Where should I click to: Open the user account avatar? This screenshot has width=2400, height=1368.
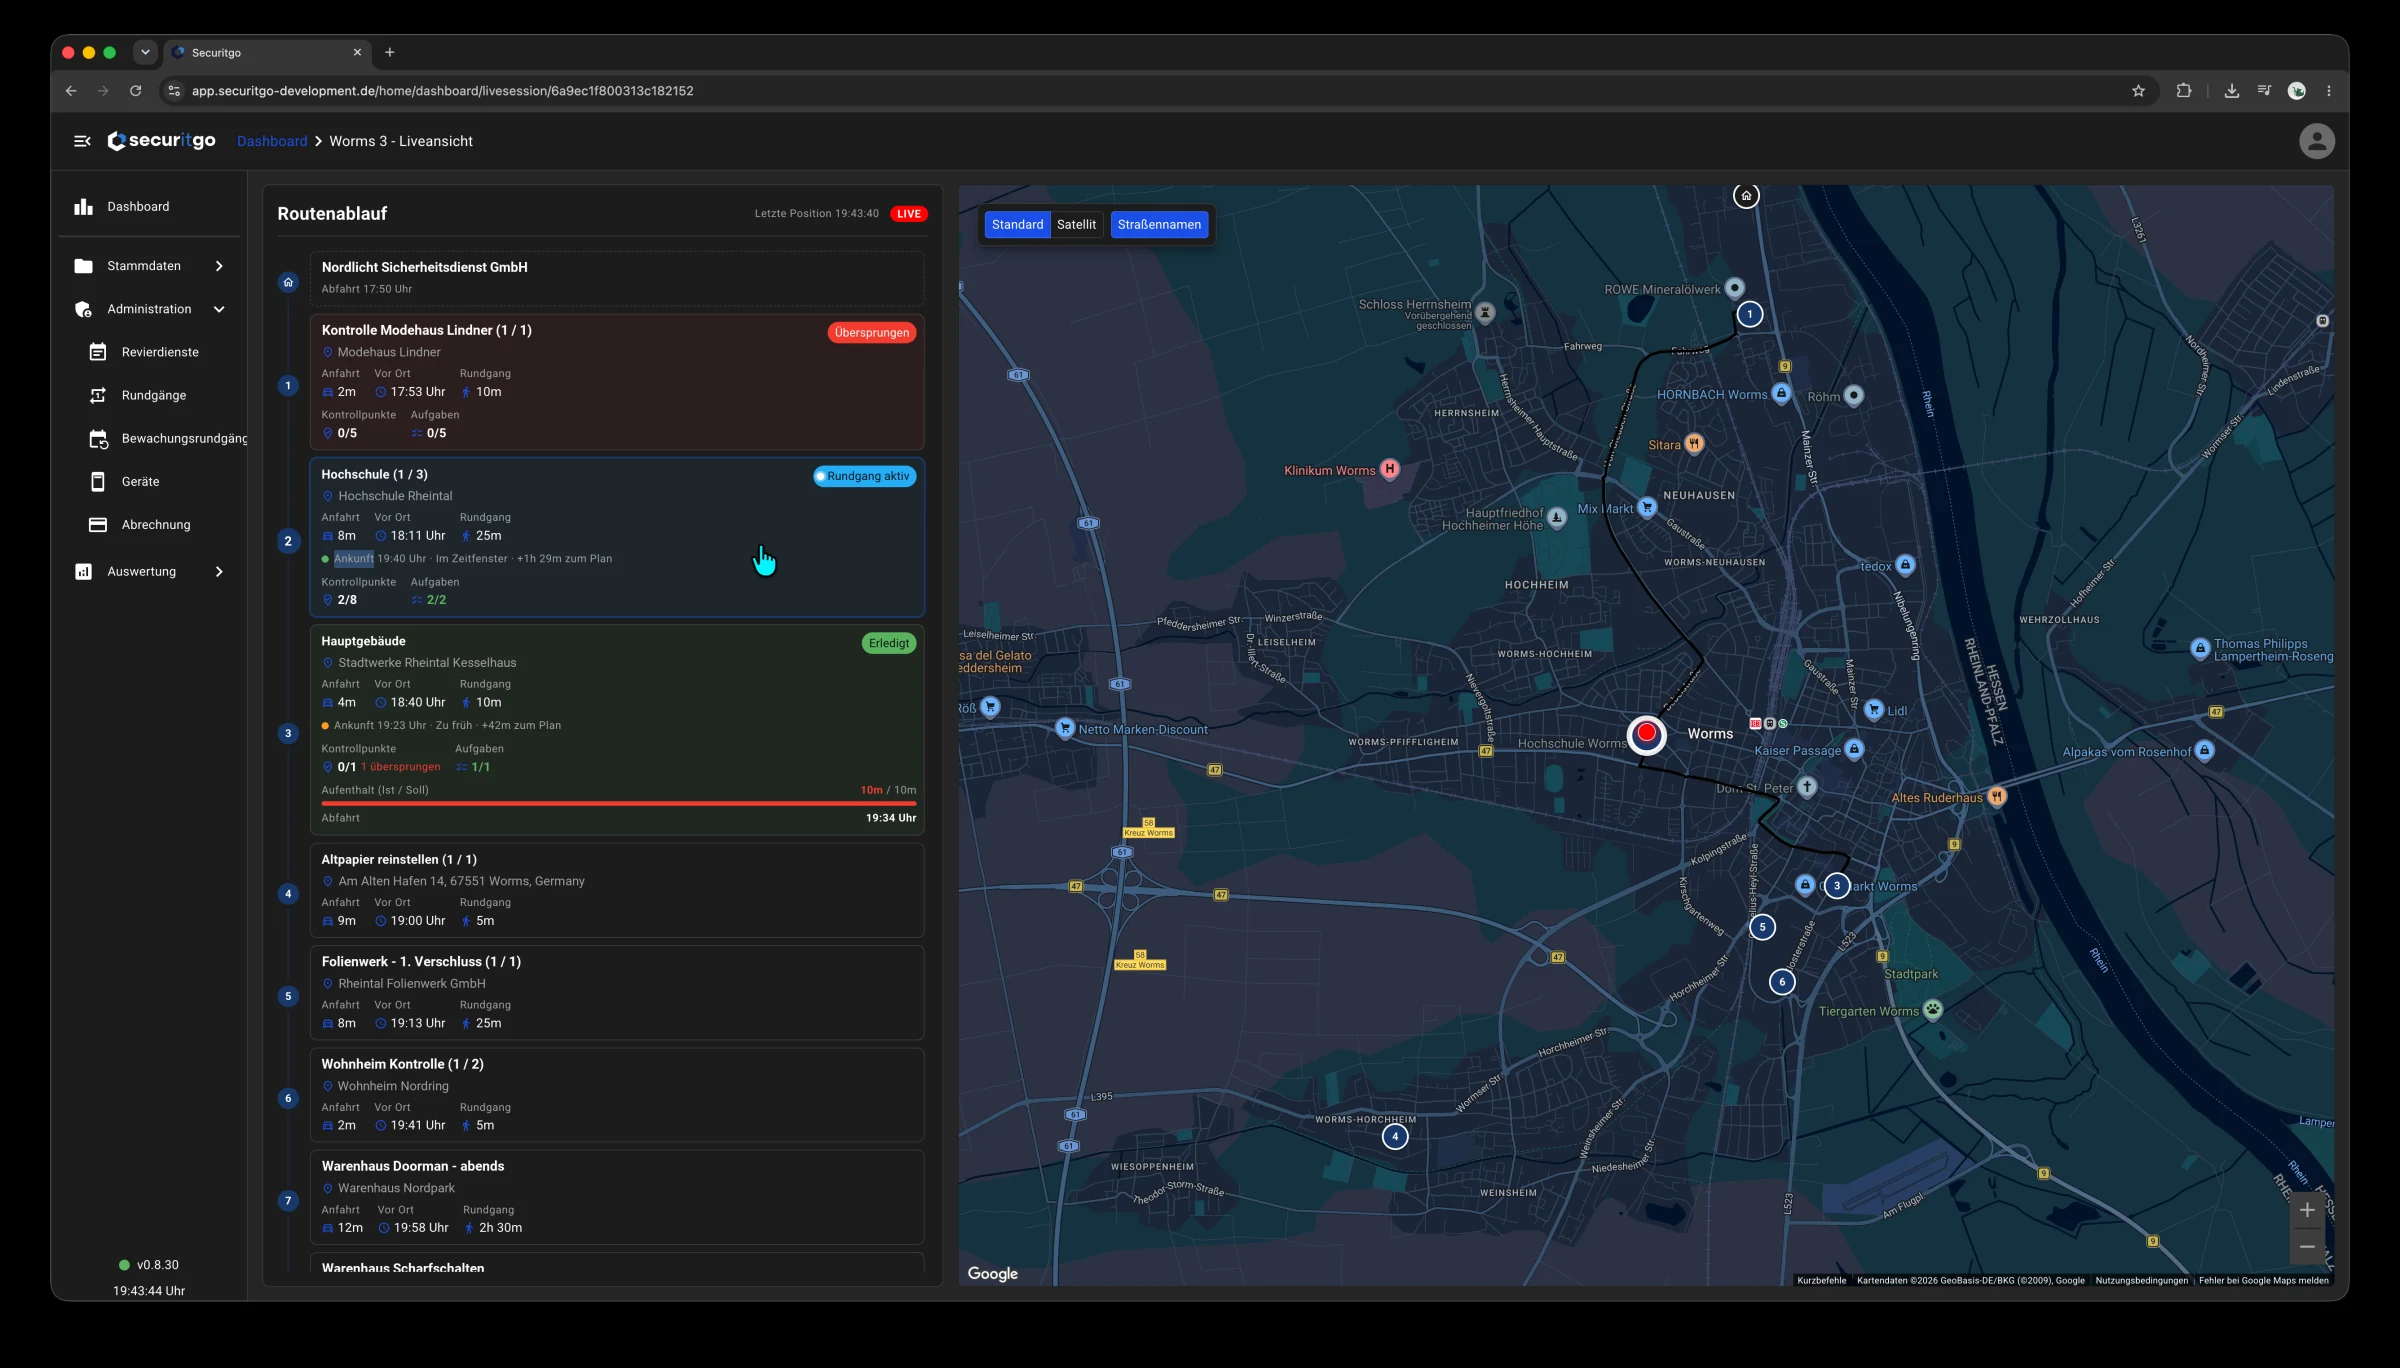[2316, 141]
